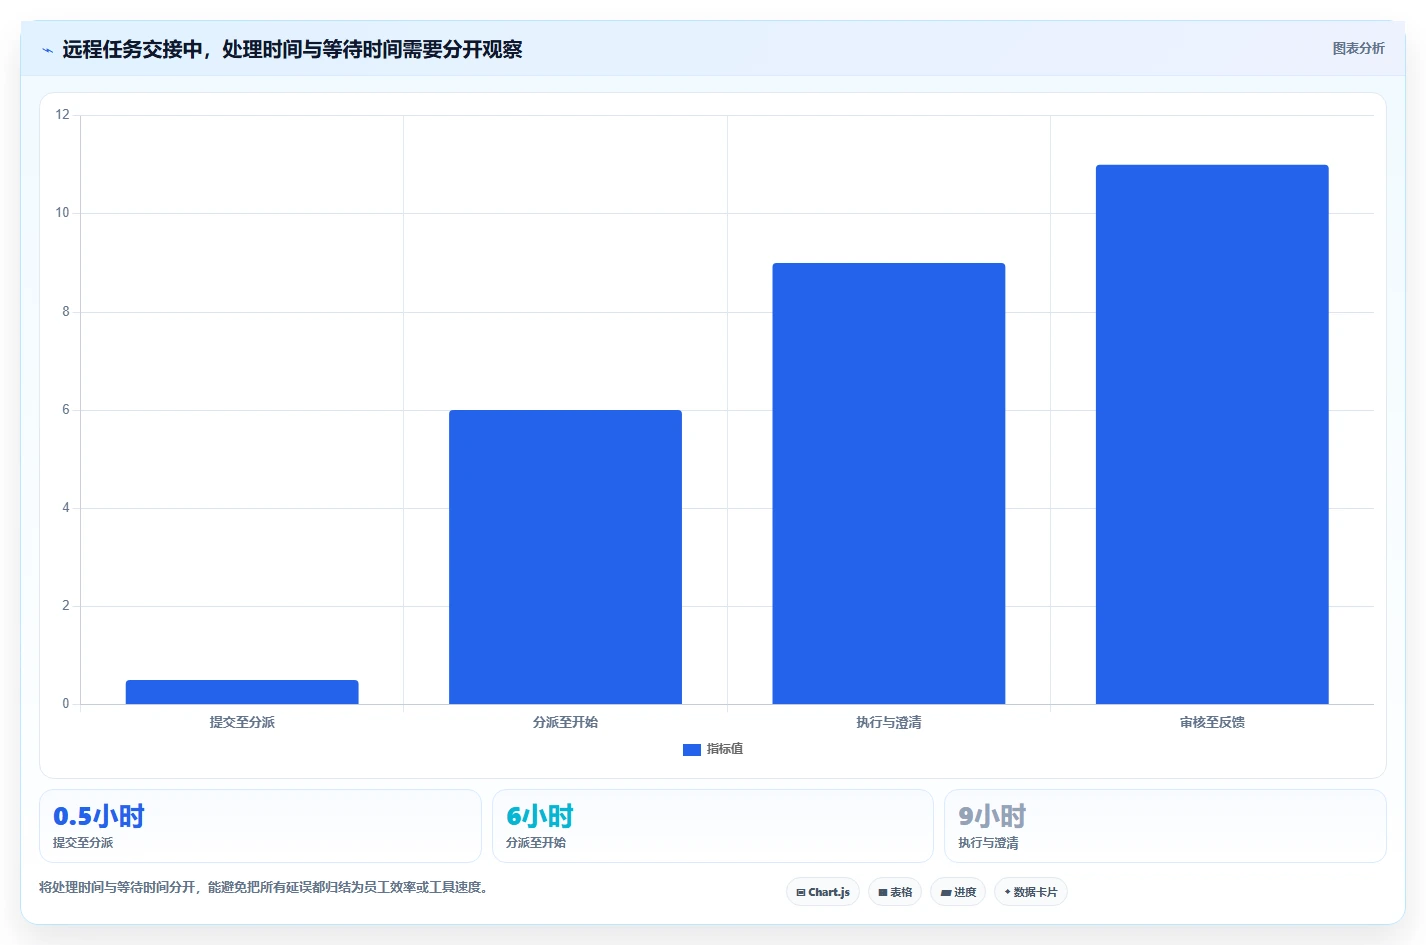Click the 执行与澄清 axis label
Viewport: 1426px width, 945px height.
click(888, 722)
